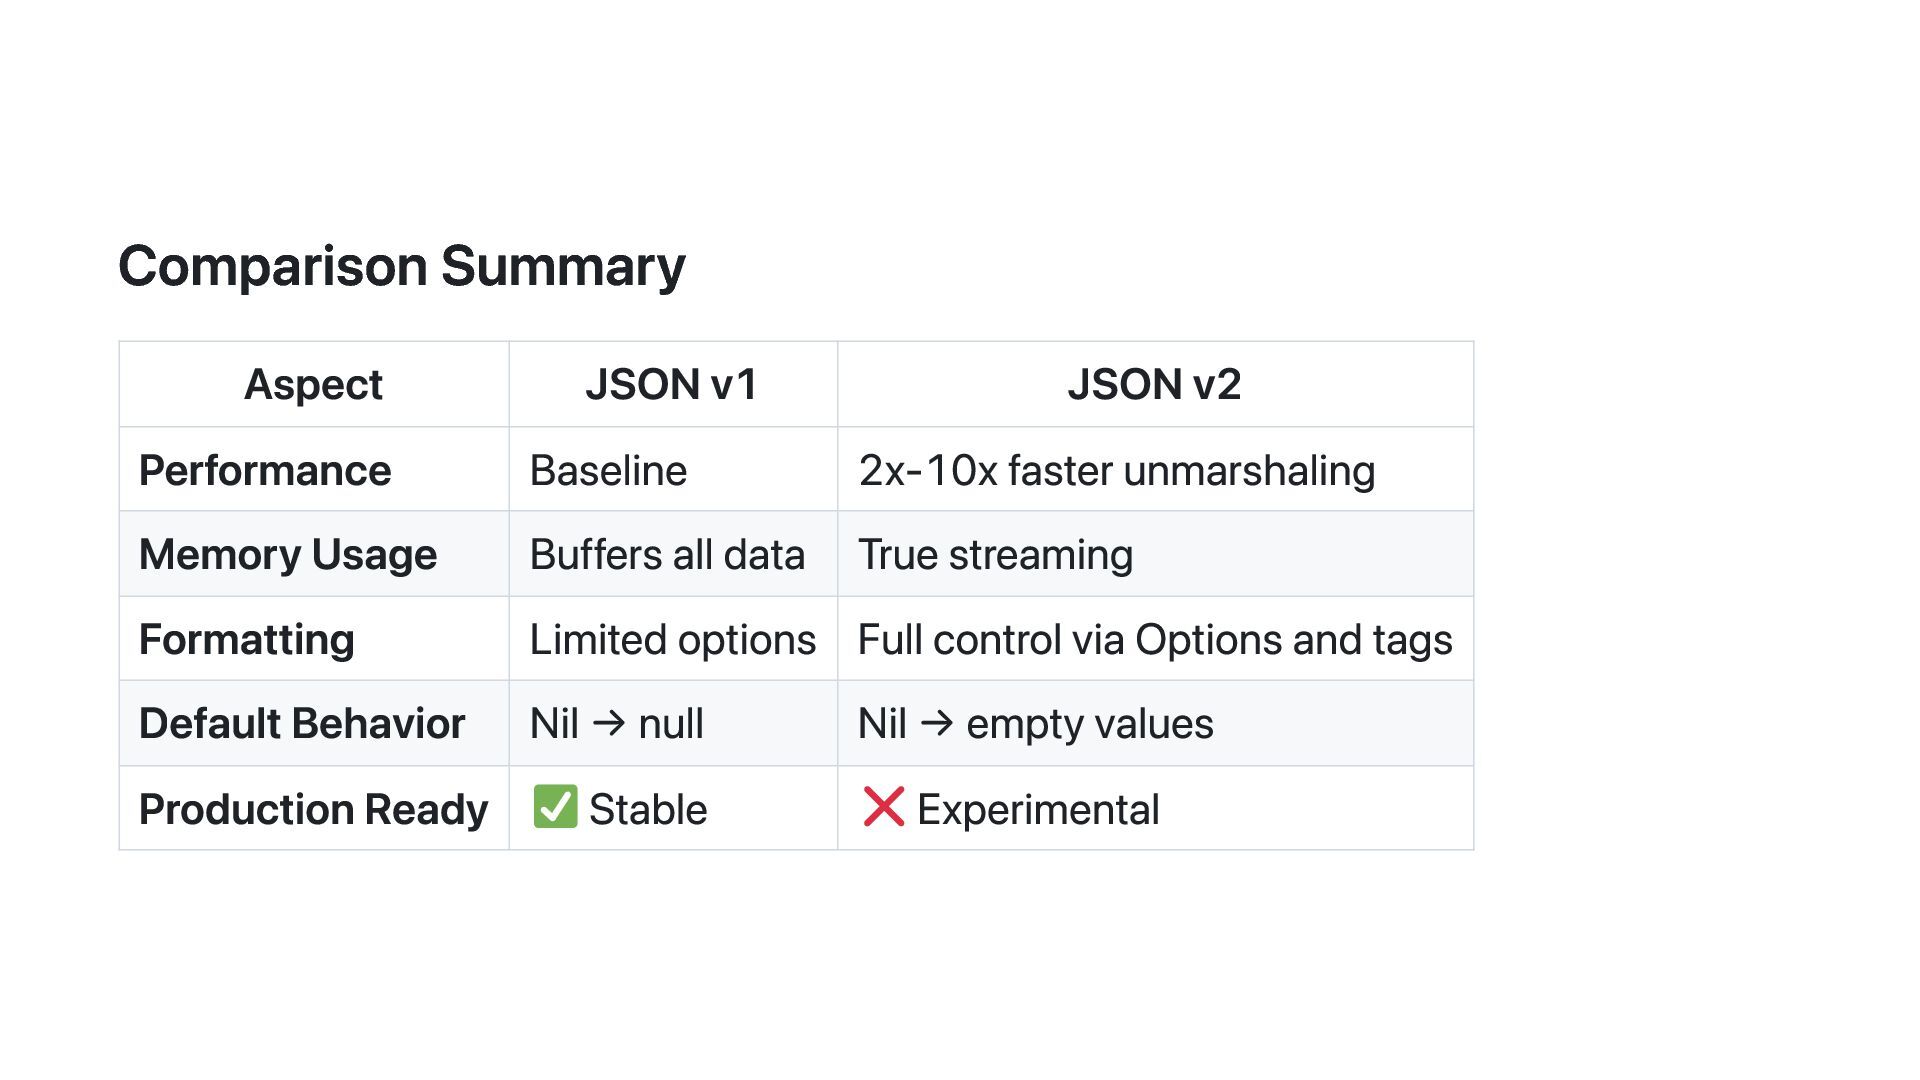Viewport: 1920px width, 1080px height.
Task: Click the Comparison Summary heading
Action: pyautogui.click(x=402, y=266)
